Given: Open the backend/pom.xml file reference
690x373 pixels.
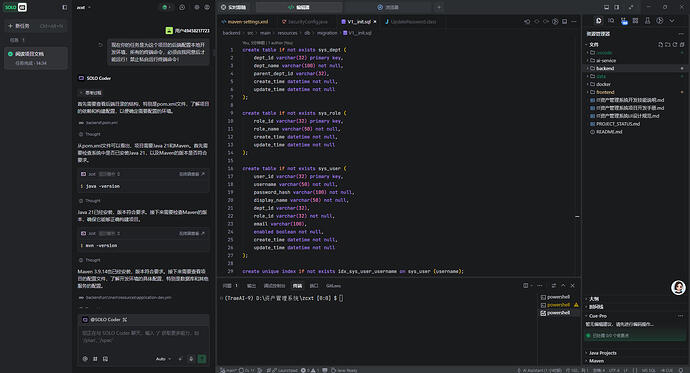Looking at the screenshot, I should (98, 123).
